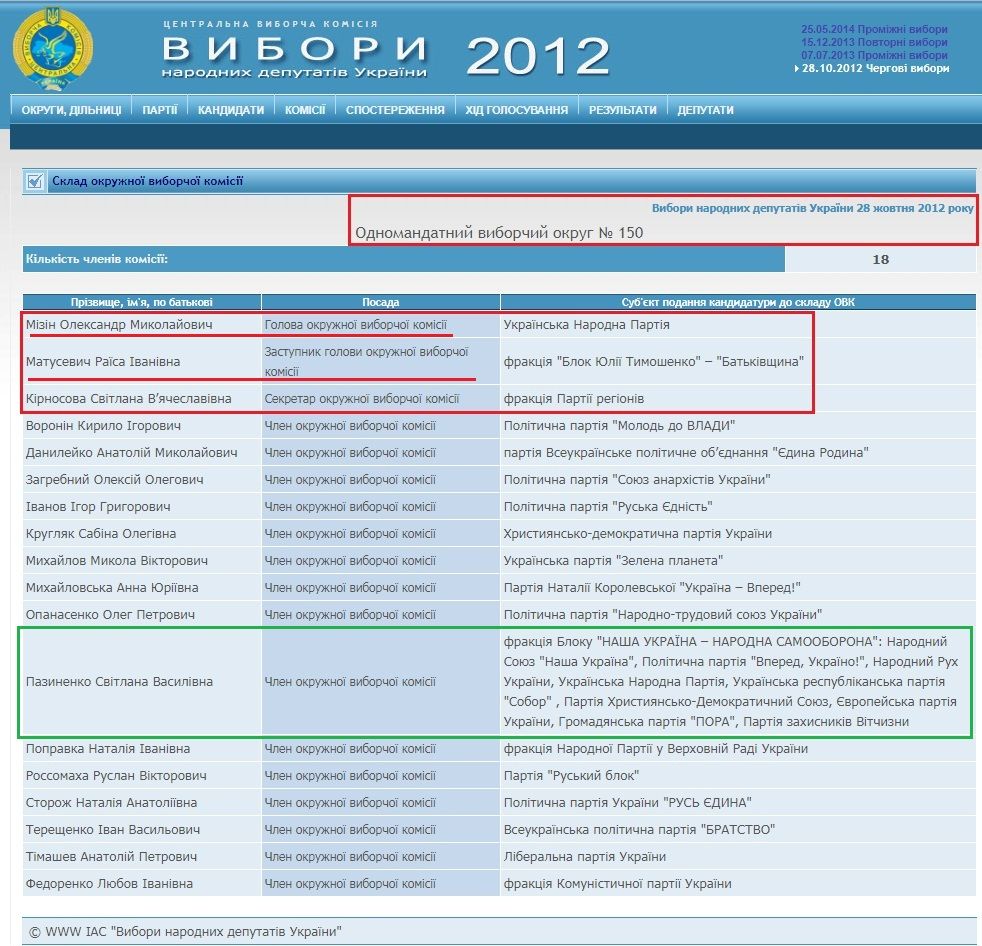
Task: Click the Прізвище, ім'я, по батькові column header
Action: point(141,300)
